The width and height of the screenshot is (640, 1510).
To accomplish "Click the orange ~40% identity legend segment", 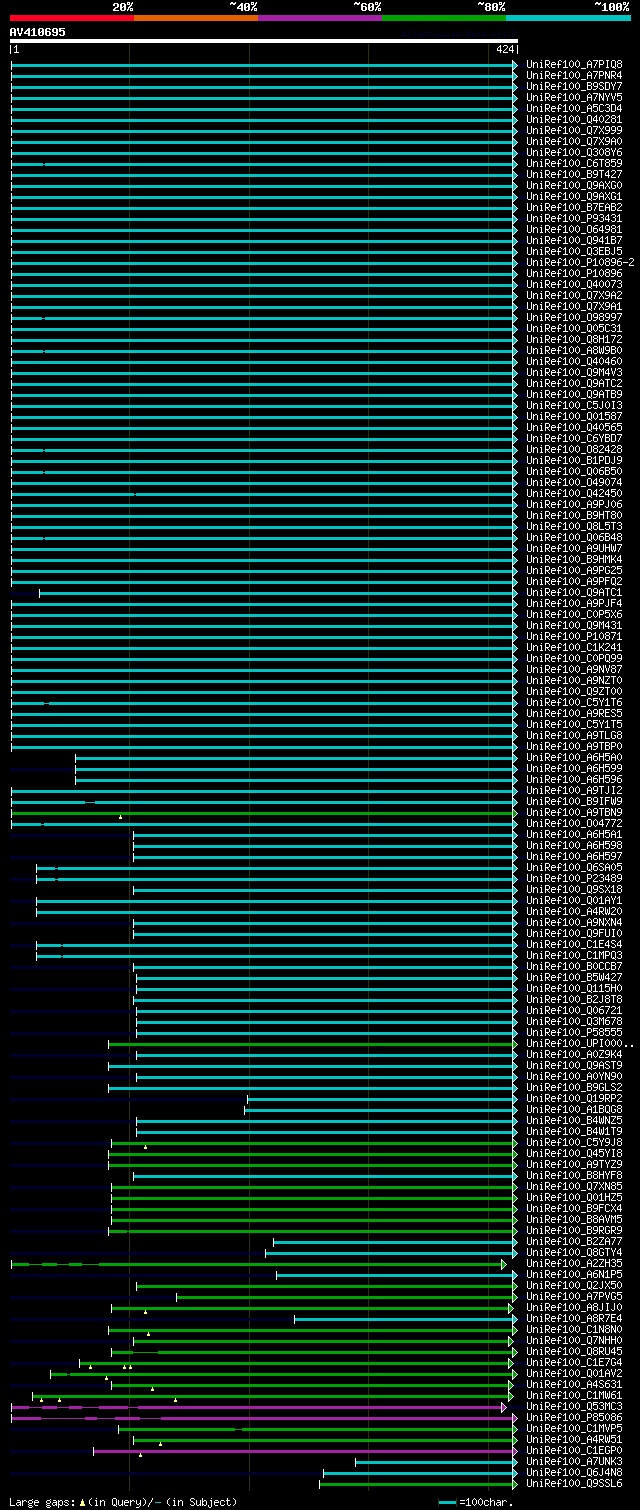I will (x=196, y=18).
